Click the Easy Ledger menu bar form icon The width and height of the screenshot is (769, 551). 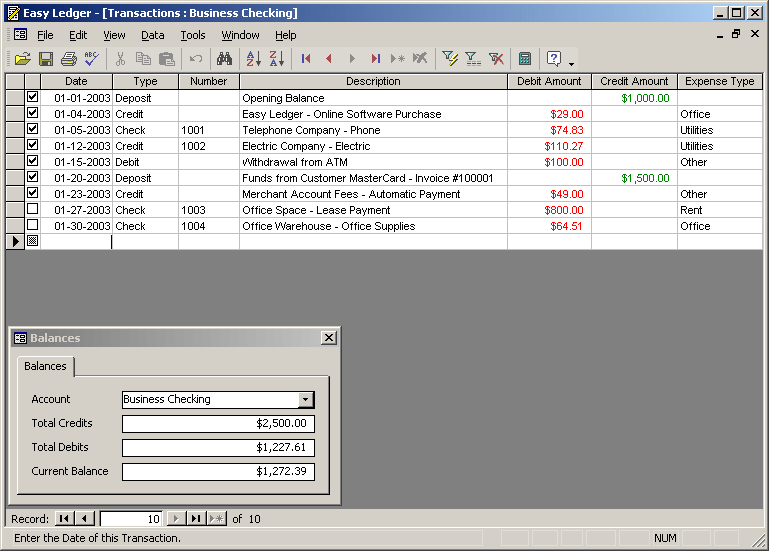click(x=21, y=34)
